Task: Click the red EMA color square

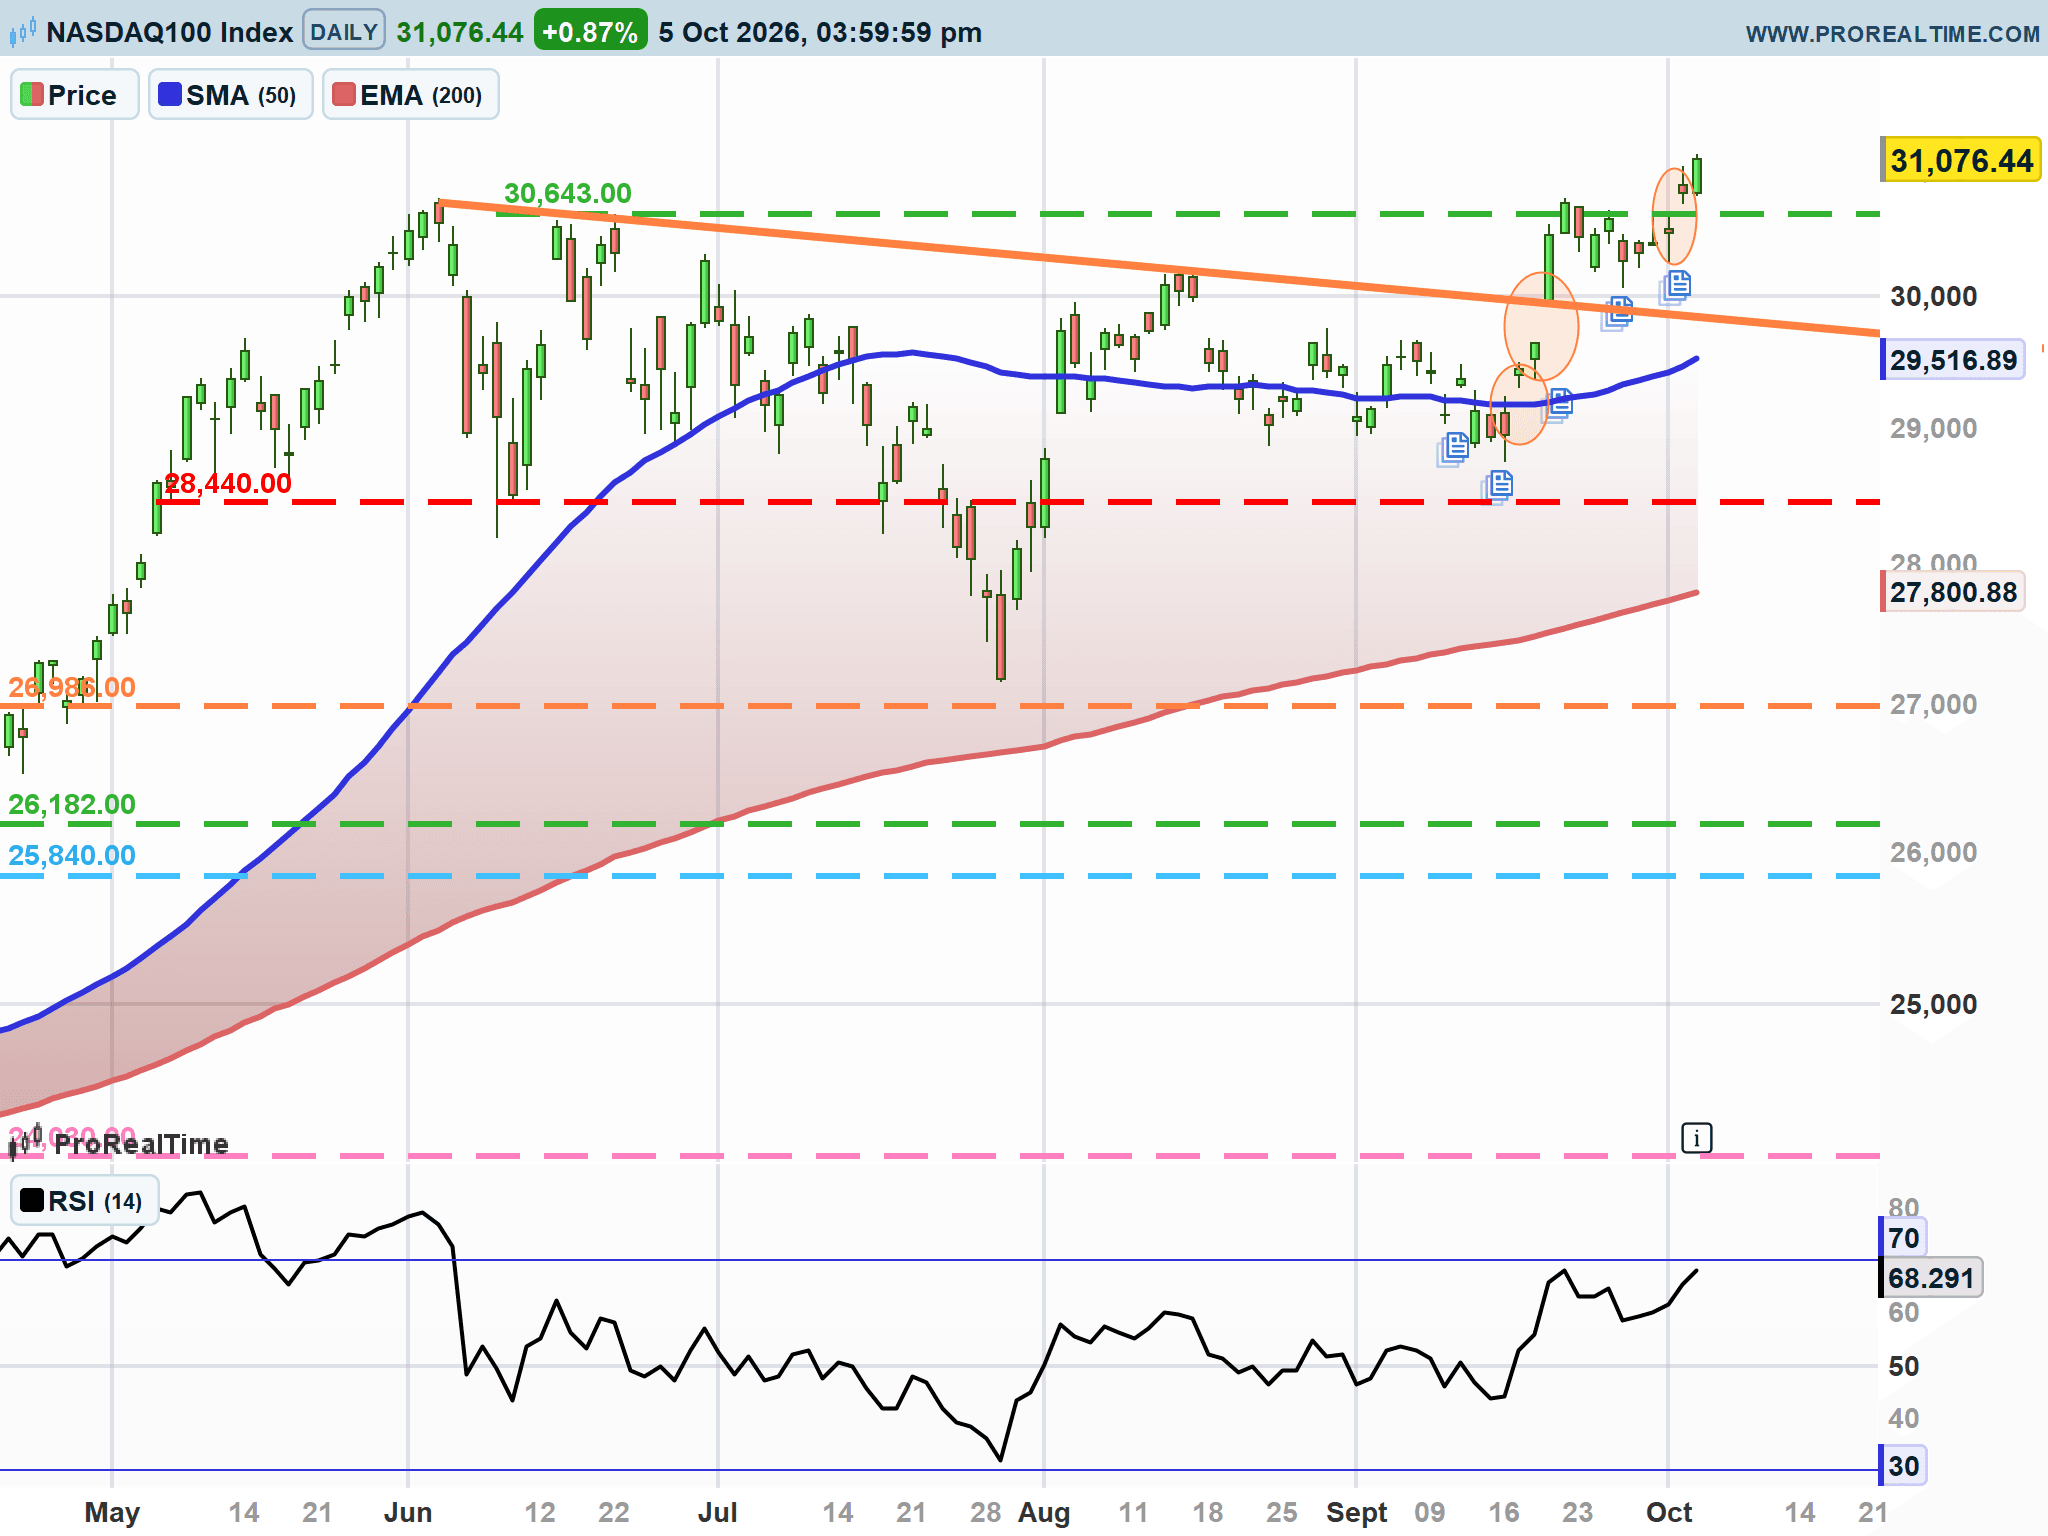Action: [x=344, y=95]
